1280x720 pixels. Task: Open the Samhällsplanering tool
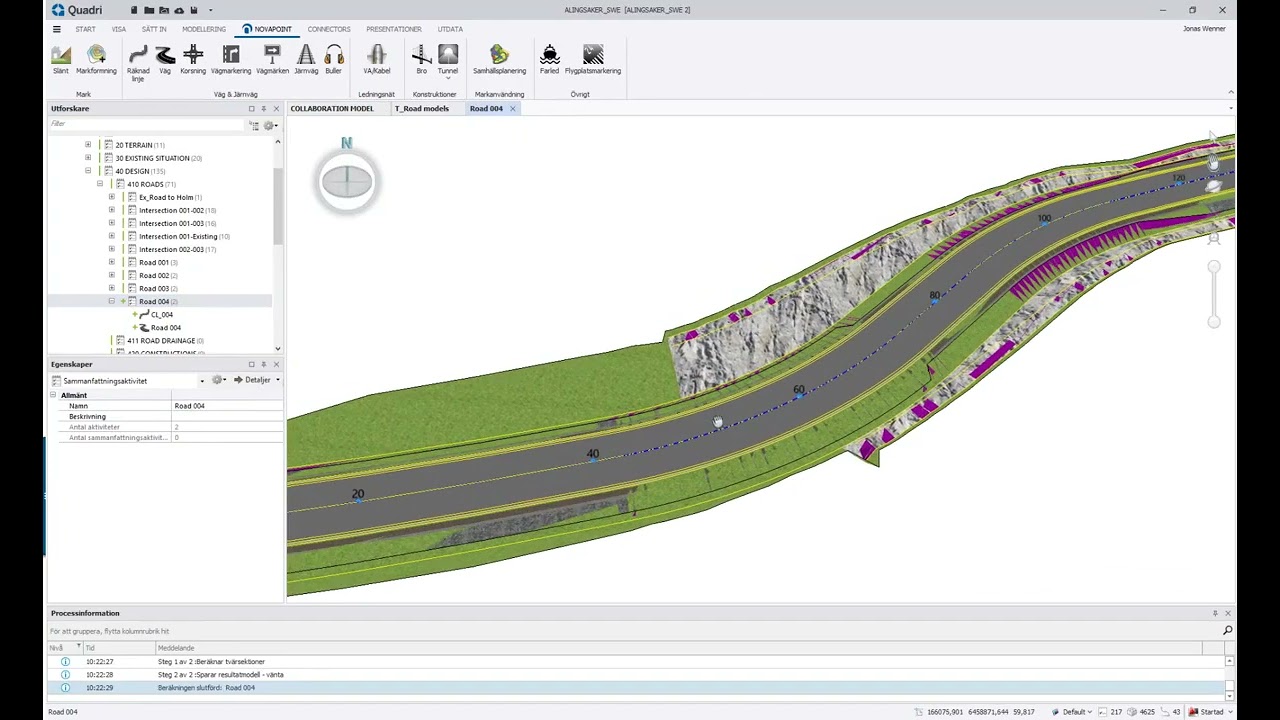pos(499,60)
